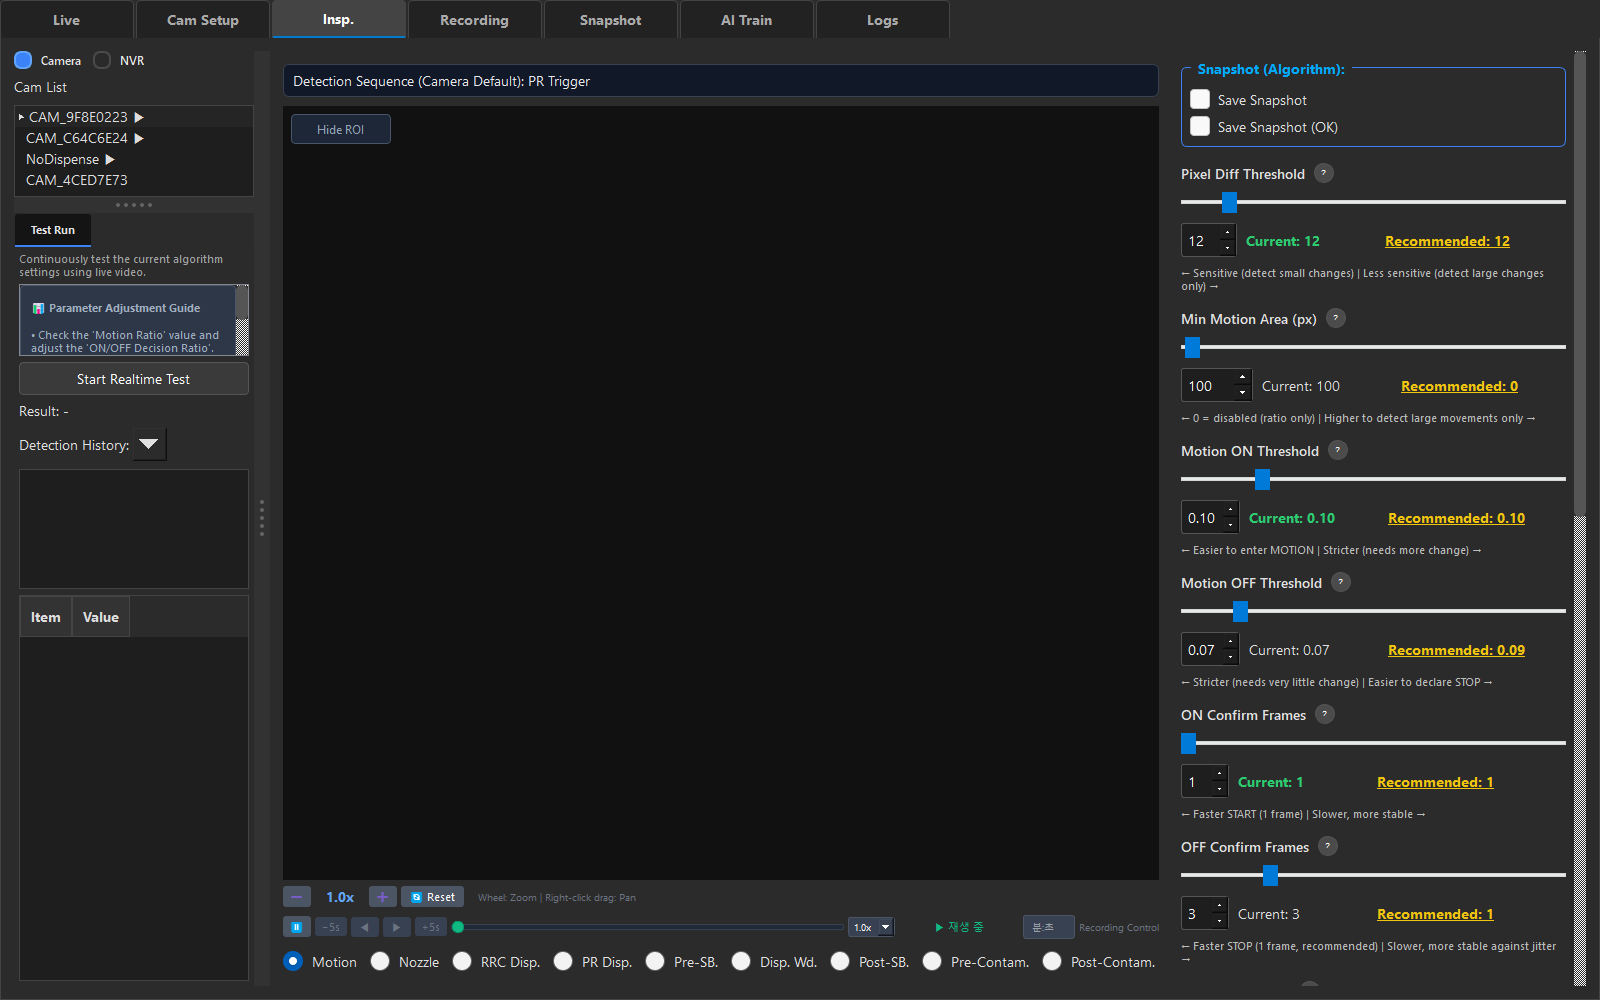Screen dimensions: 1600x1000
Task: Open OFF Confirm Frames help icon
Action: click(1328, 846)
